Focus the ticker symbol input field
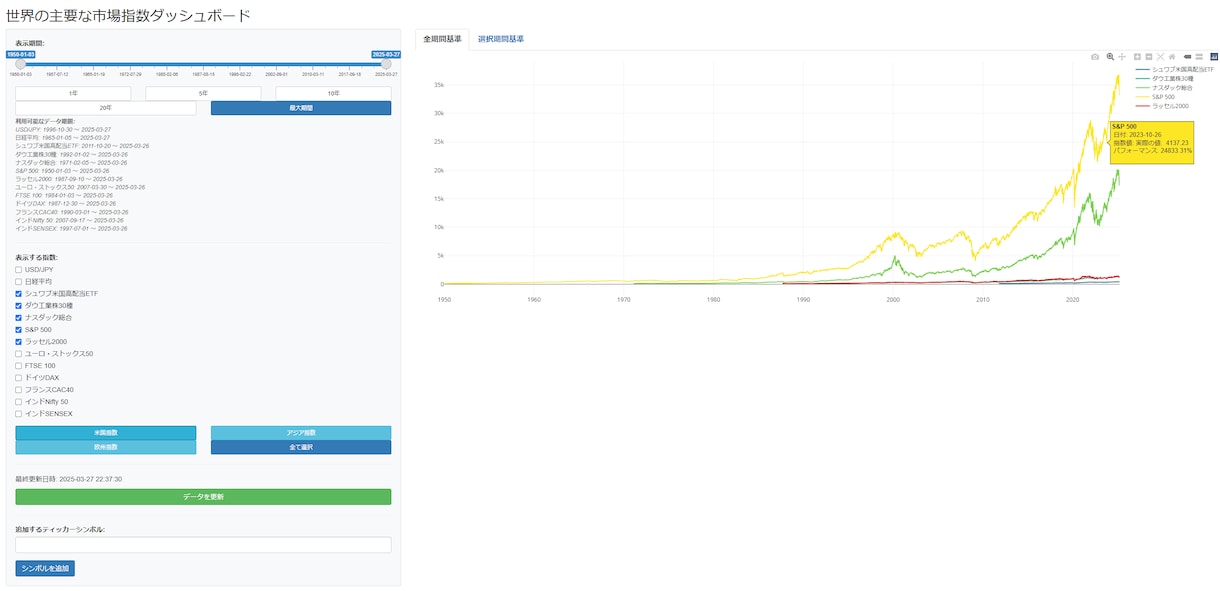Viewport: 1220px width, 591px height. point(203,545)
